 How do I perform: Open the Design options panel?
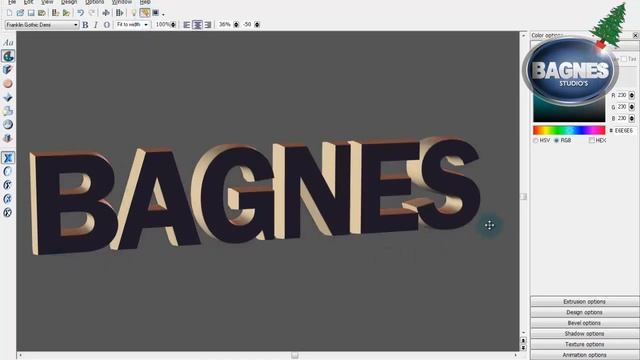coord(584,312)
